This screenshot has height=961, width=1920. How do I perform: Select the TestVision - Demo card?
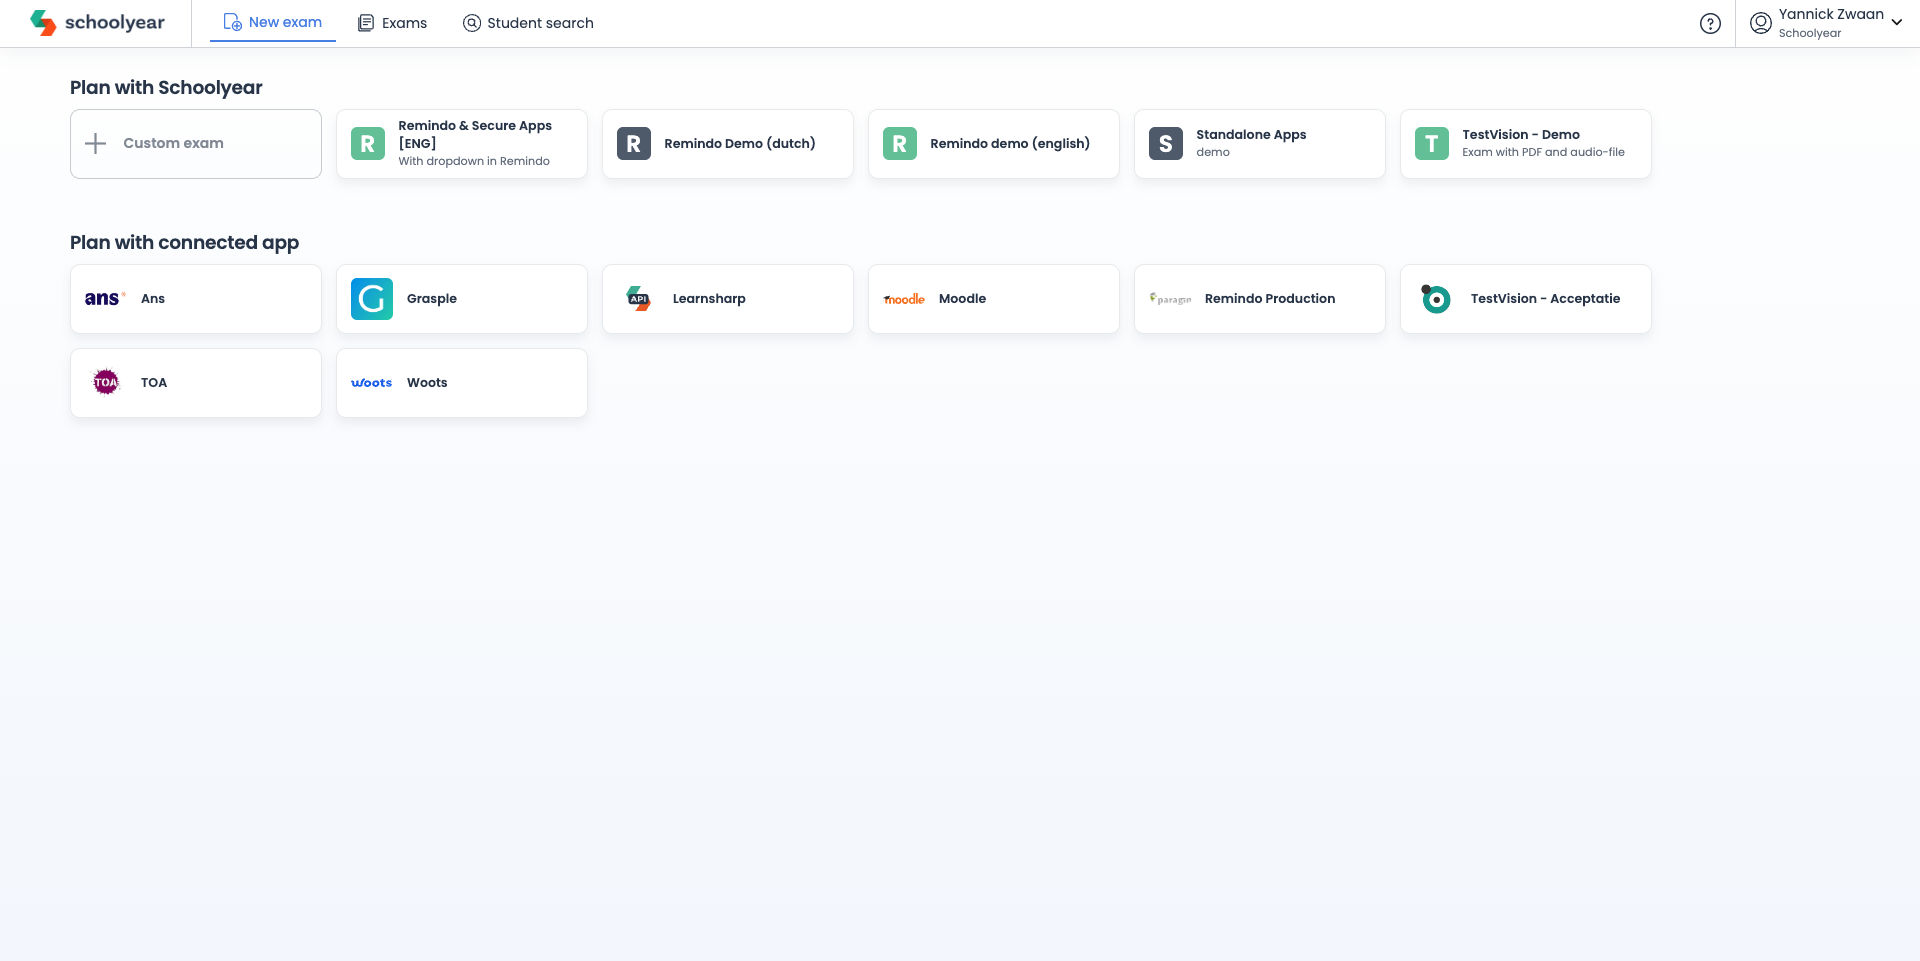coord(1526,144)
